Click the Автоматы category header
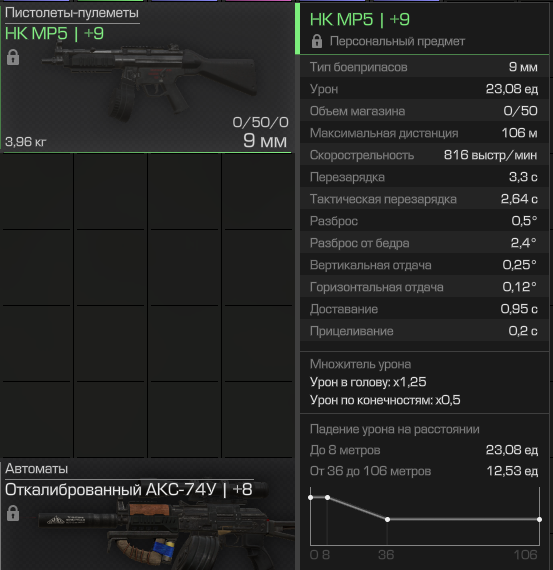 36,469
